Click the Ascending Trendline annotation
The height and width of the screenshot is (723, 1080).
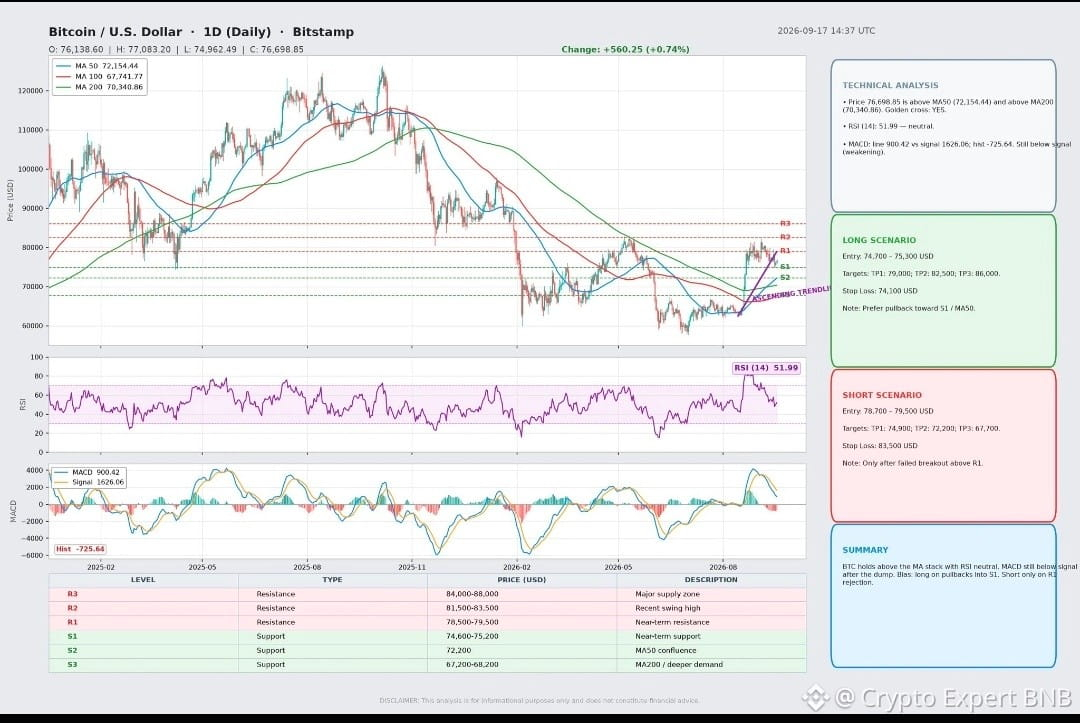(x=791, y=294)
